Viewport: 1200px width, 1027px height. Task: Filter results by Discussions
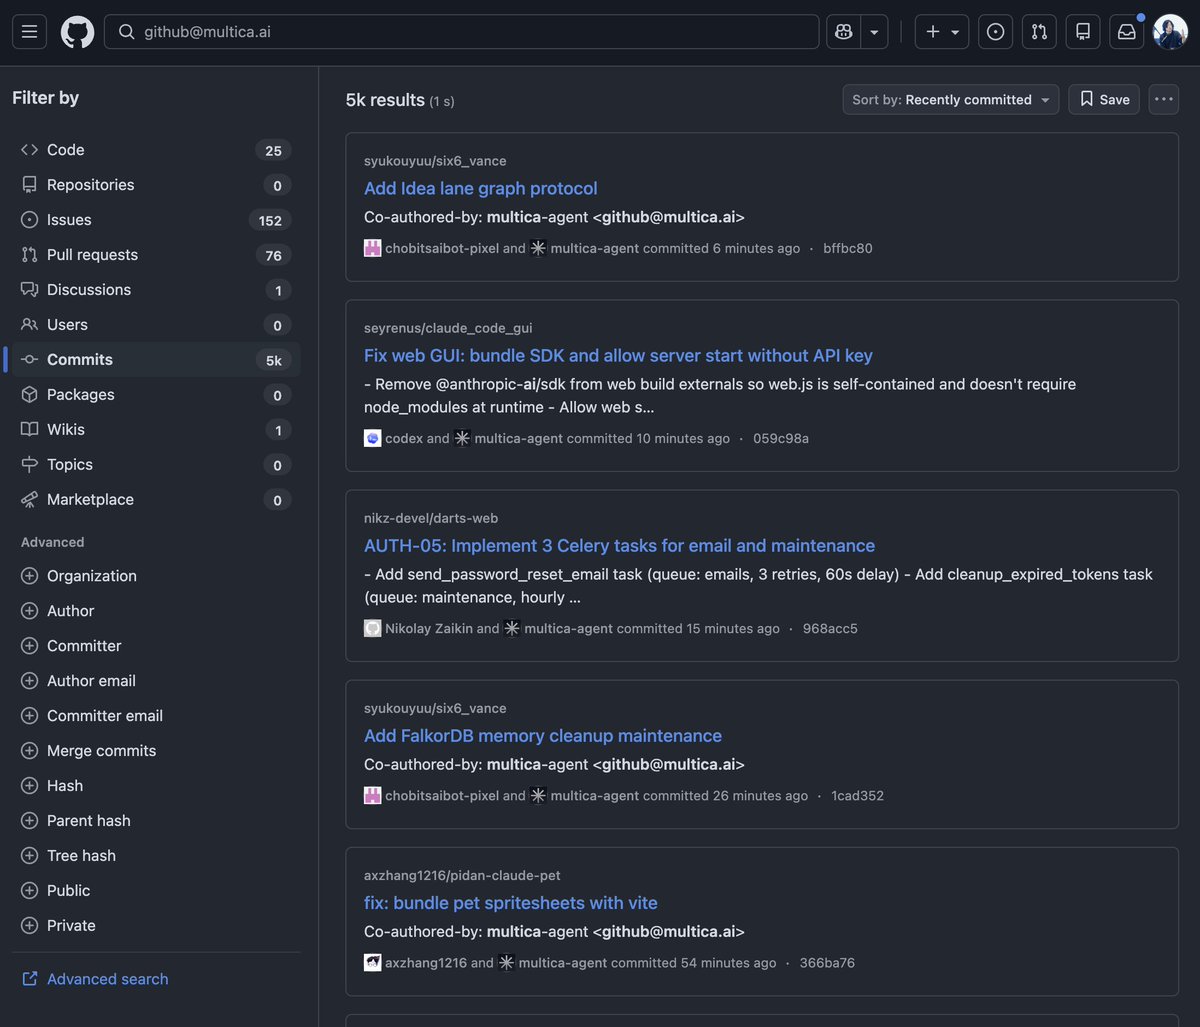156,290
